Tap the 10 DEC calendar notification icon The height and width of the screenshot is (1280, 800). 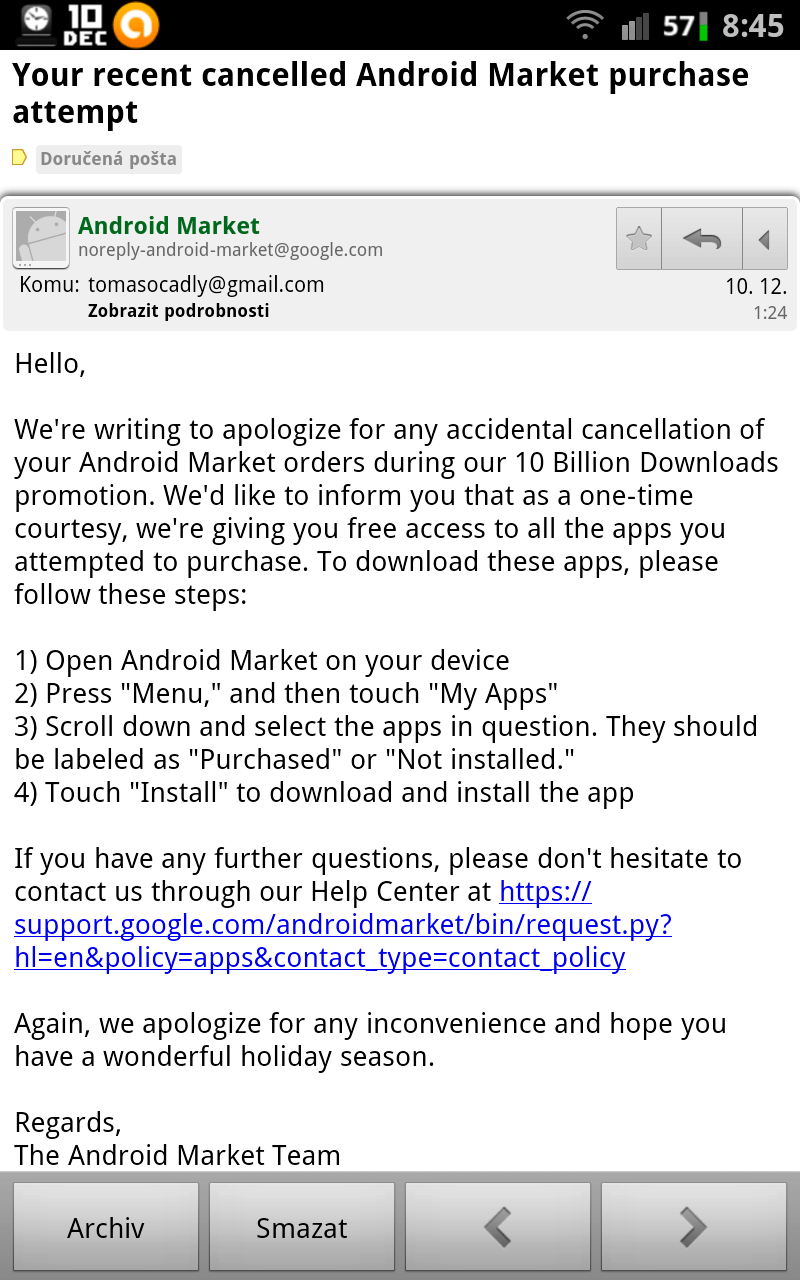coord(85,24)
